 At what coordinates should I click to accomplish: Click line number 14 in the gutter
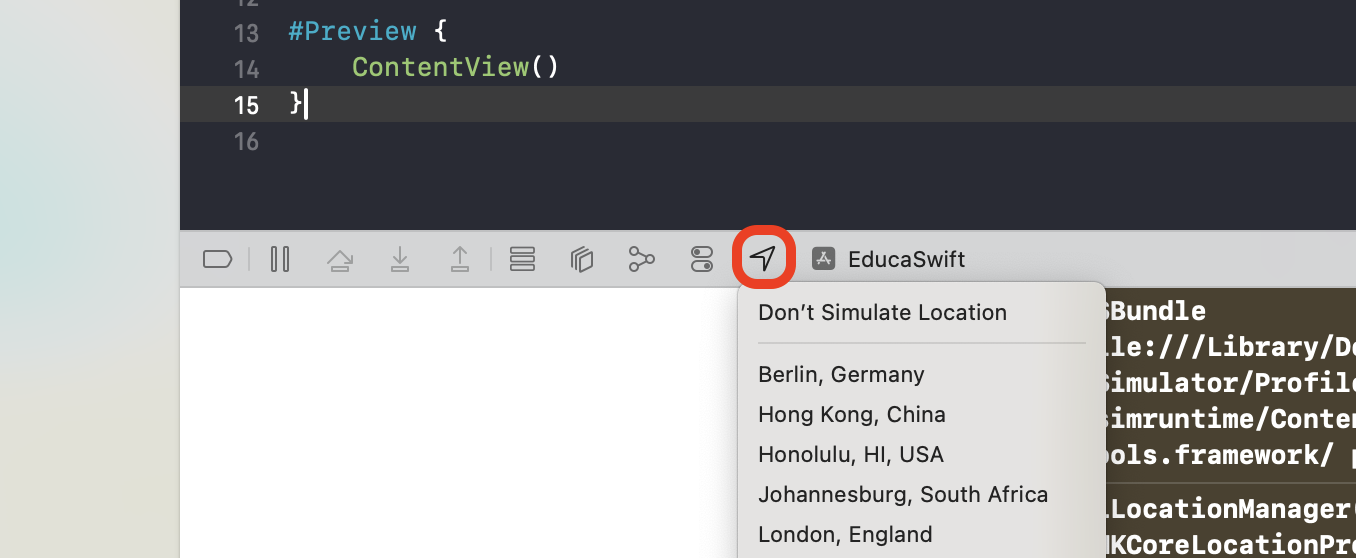tap(246, 69)
